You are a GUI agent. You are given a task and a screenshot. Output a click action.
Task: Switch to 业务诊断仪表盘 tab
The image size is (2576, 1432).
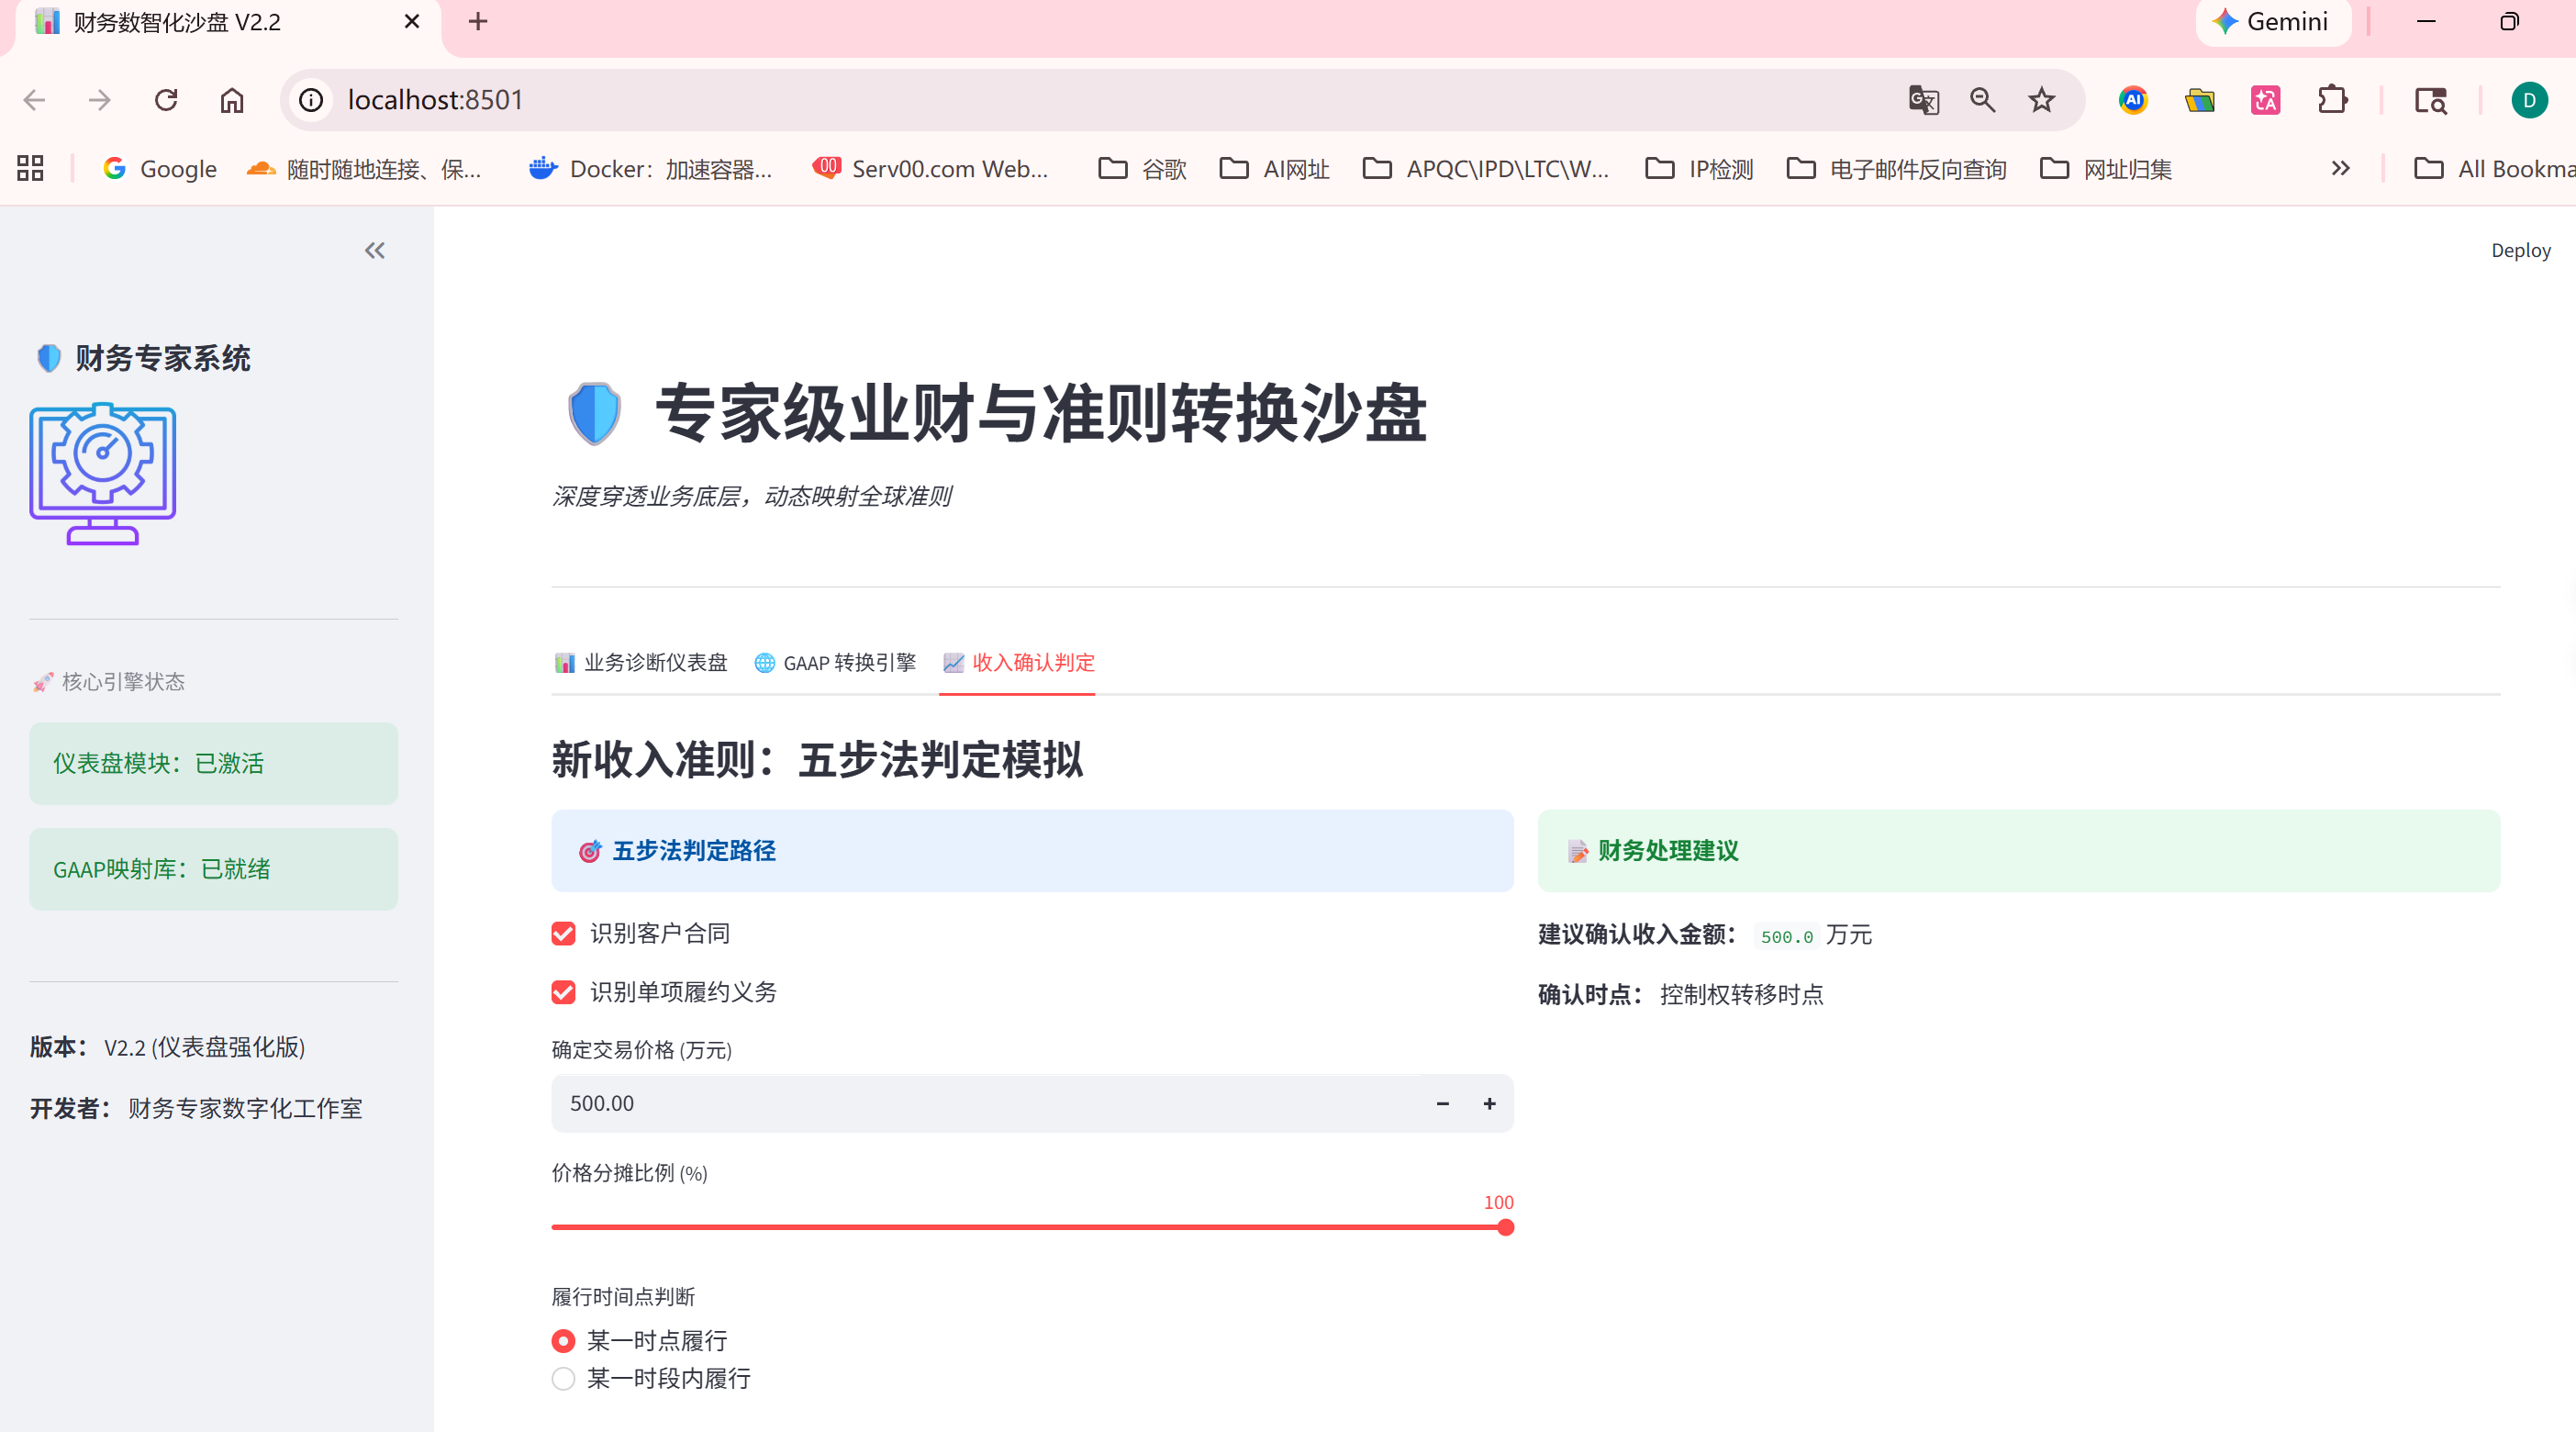point(641,662)
